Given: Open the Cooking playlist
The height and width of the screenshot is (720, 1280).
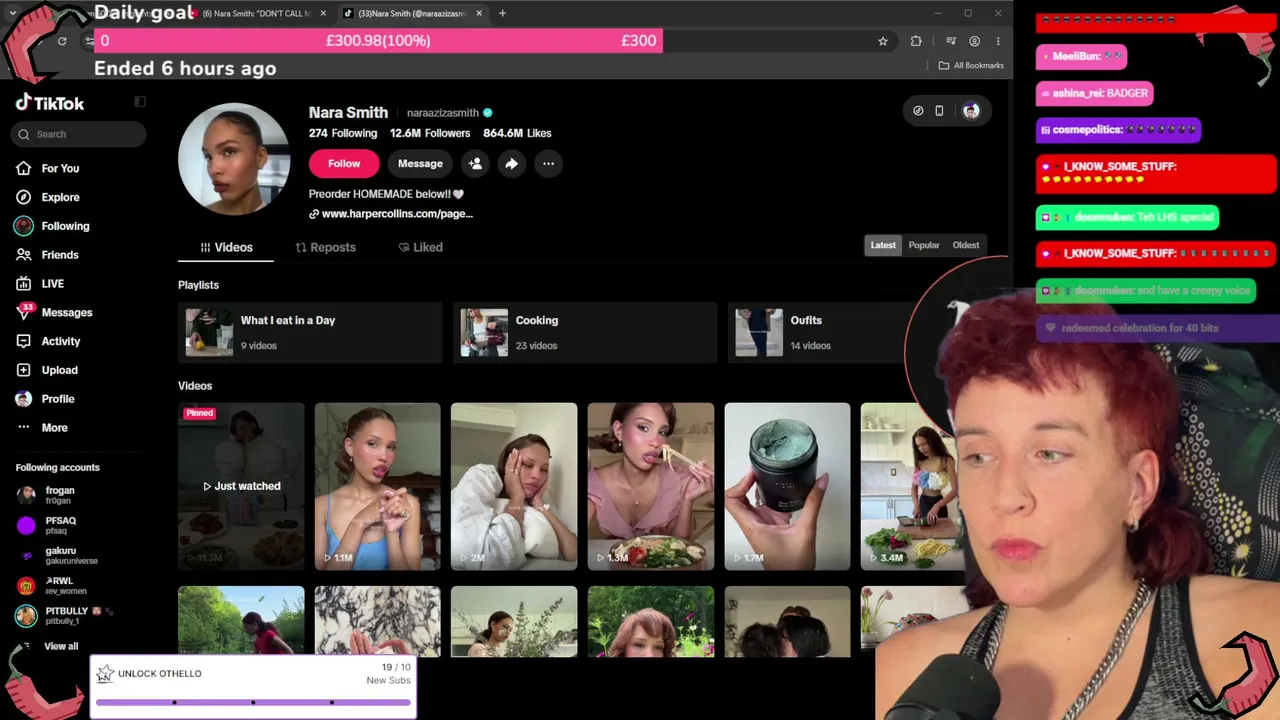Looking at the screenshot, I should 585,332.
